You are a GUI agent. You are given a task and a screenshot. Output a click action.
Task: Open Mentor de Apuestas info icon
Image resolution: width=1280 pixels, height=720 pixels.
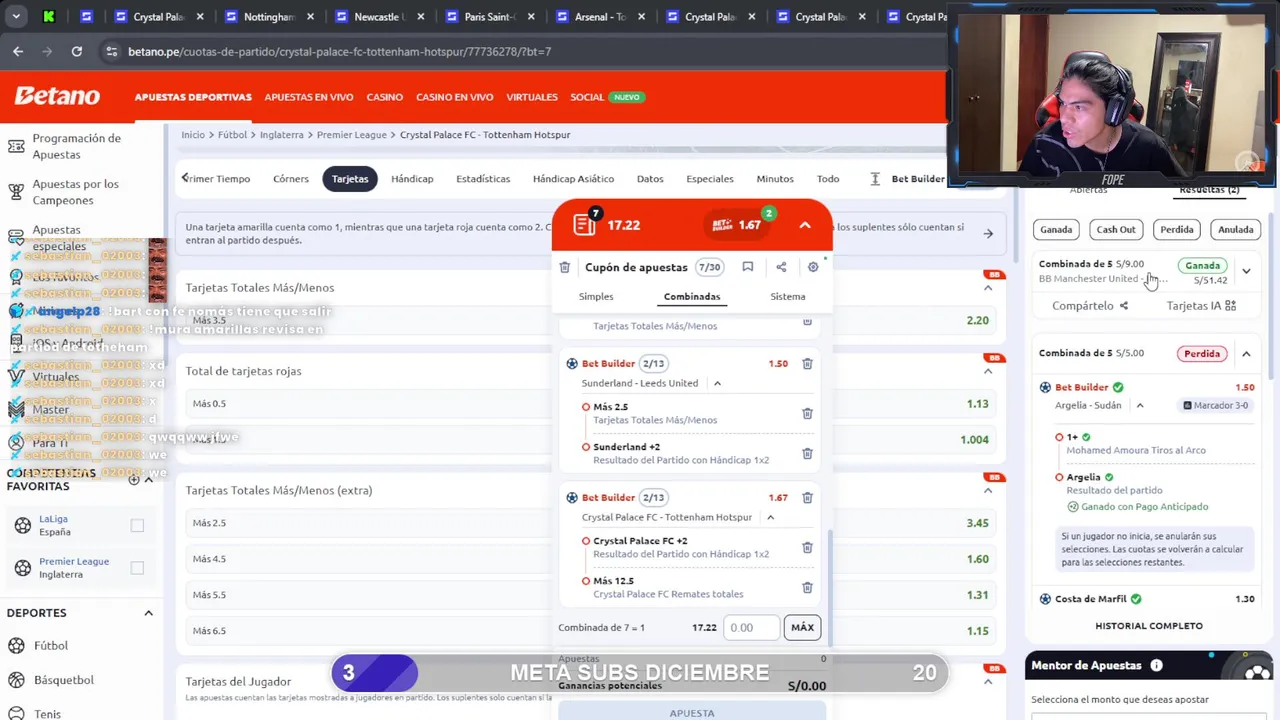(x=1156, y=665)
